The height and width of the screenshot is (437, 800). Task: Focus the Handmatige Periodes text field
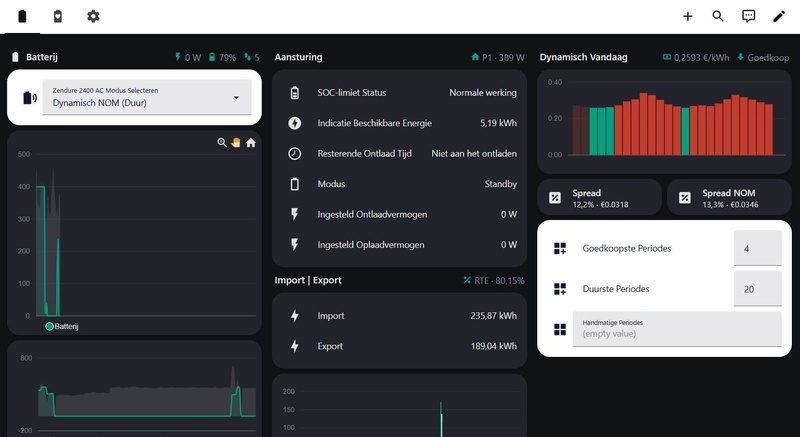click(x=677, y=329)
